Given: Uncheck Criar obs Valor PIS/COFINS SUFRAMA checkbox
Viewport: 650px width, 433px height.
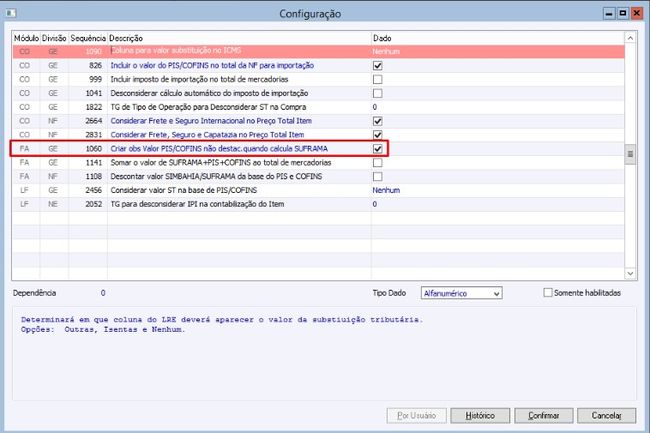Looking at the screenshot, I should pyautogui.click(x=377, y=149).
